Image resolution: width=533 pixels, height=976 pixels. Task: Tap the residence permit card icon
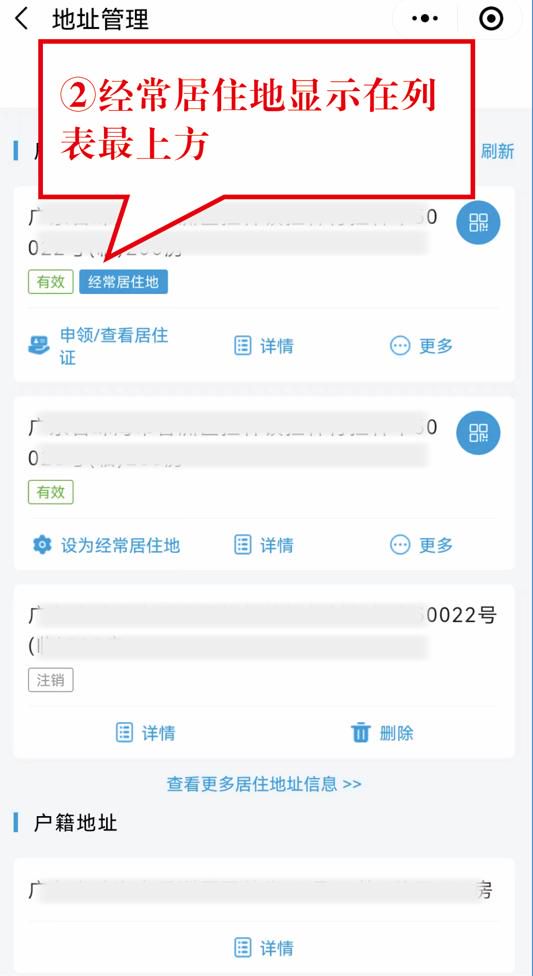click(x=39, y=345)
